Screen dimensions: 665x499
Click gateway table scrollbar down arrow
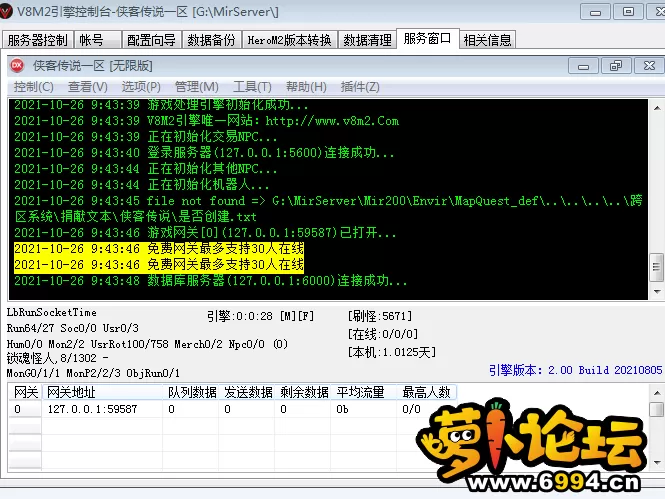pyautogui.click(x=657, y=463)
